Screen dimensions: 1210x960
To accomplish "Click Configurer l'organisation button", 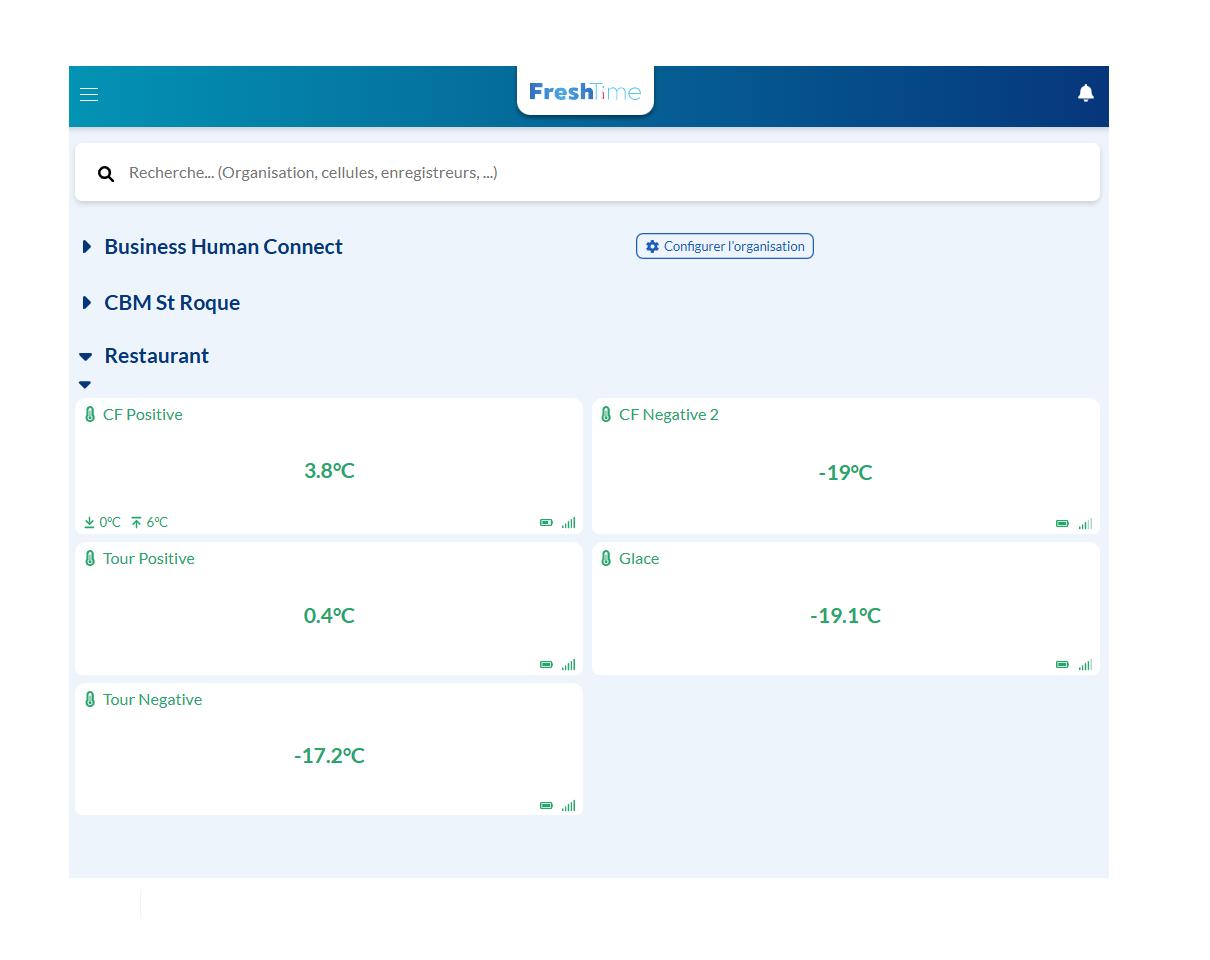I will click(725, 246).
